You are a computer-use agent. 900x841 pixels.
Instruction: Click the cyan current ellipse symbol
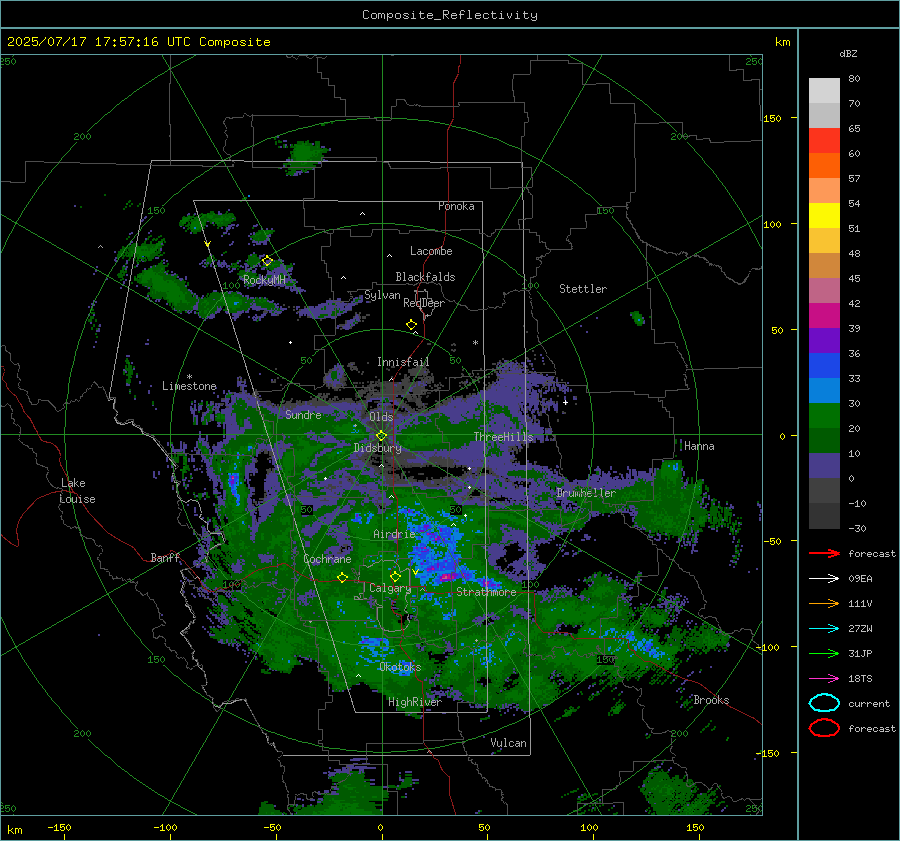tap(824, 703)
